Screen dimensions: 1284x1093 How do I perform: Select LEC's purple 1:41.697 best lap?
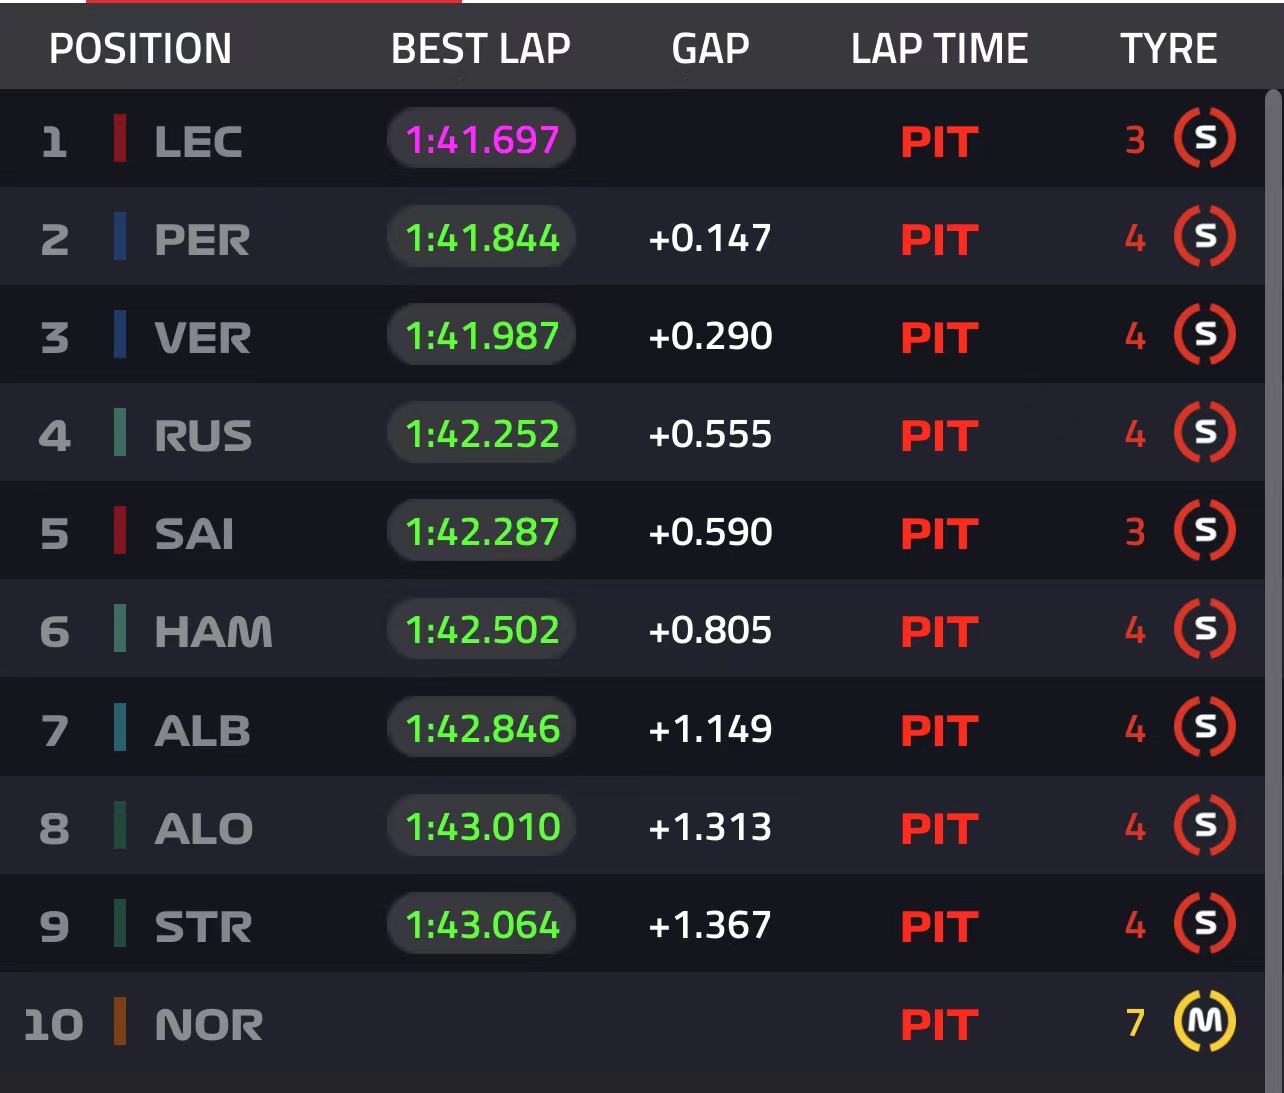(x=481, y=138)
